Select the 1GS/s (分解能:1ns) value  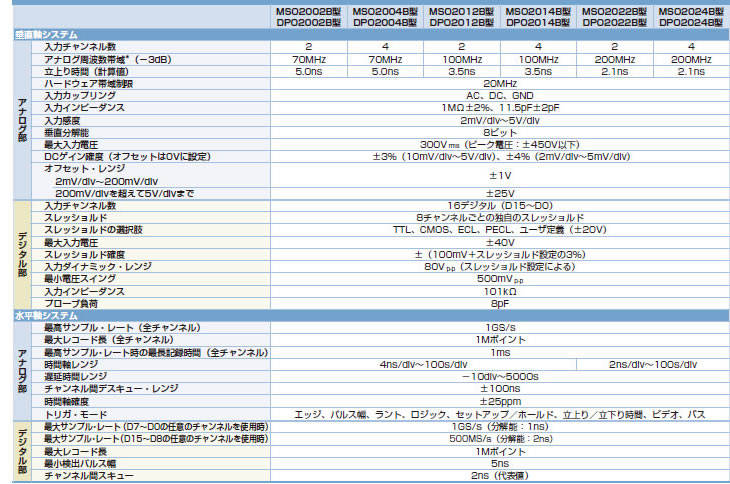pyautogui.click(x=500, y=427)
